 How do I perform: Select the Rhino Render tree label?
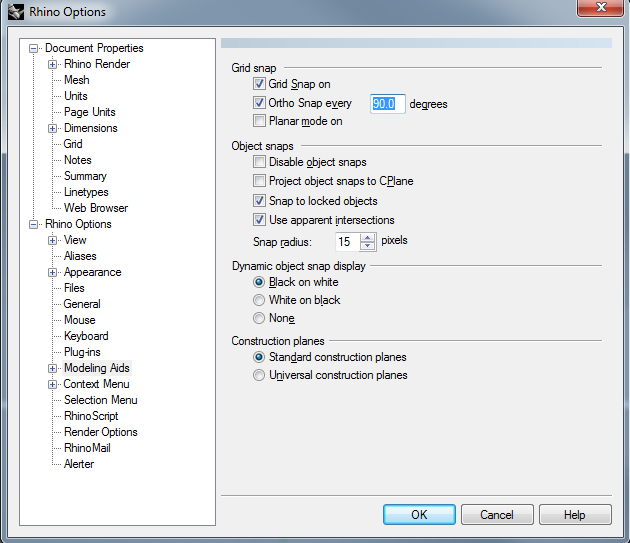(97, 64)
